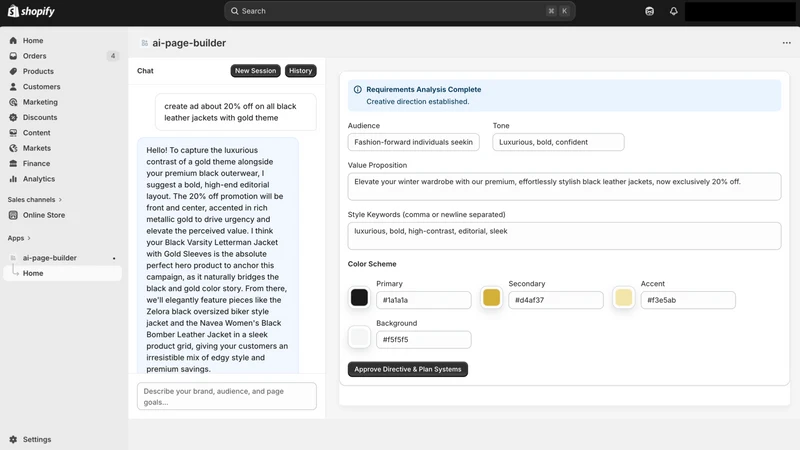The width and height of the screenshot is (800, 450).
Task: Click the gold Secondary color swatch
Action: (x=491, y=297)
